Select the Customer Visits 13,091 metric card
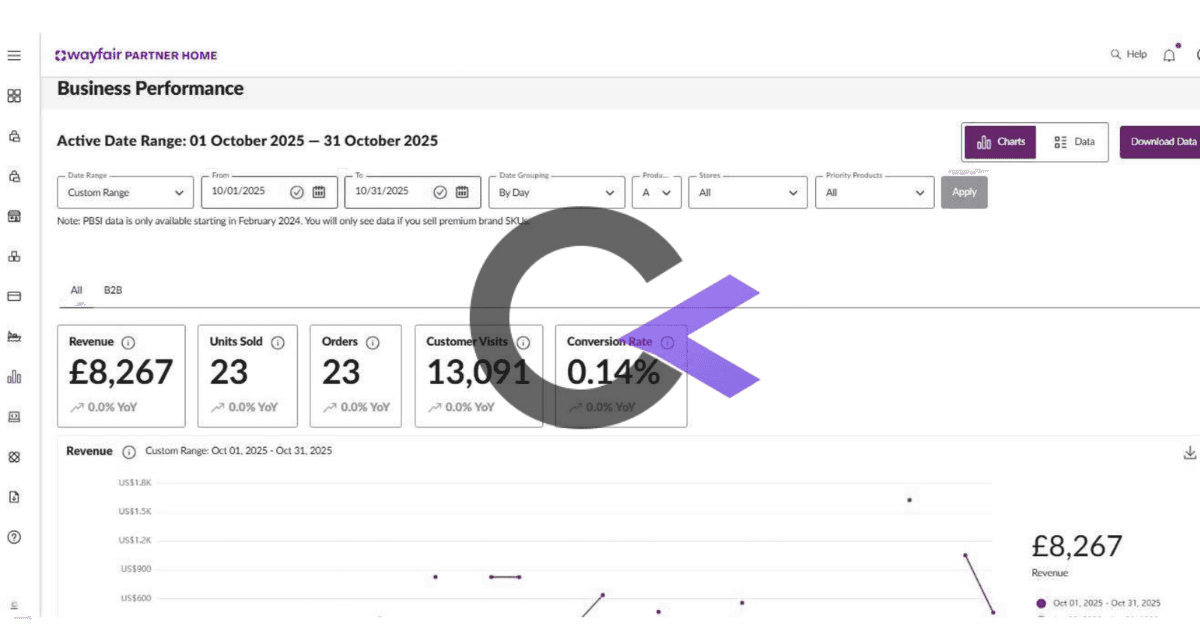 [x=479, y=376]
